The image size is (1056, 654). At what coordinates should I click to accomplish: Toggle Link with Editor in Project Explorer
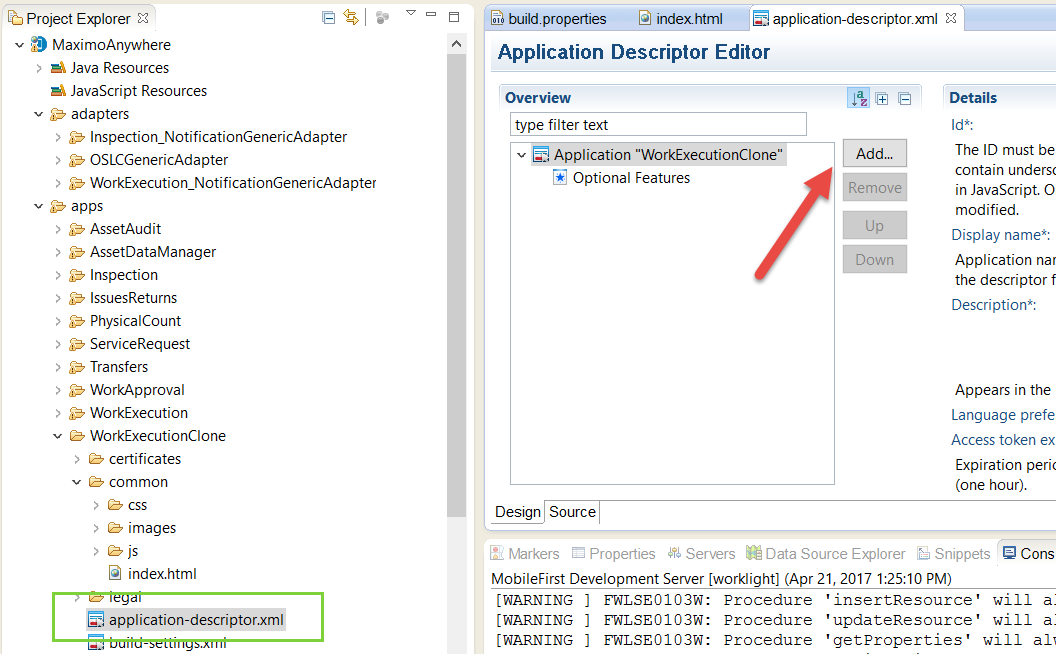point(350,18)
